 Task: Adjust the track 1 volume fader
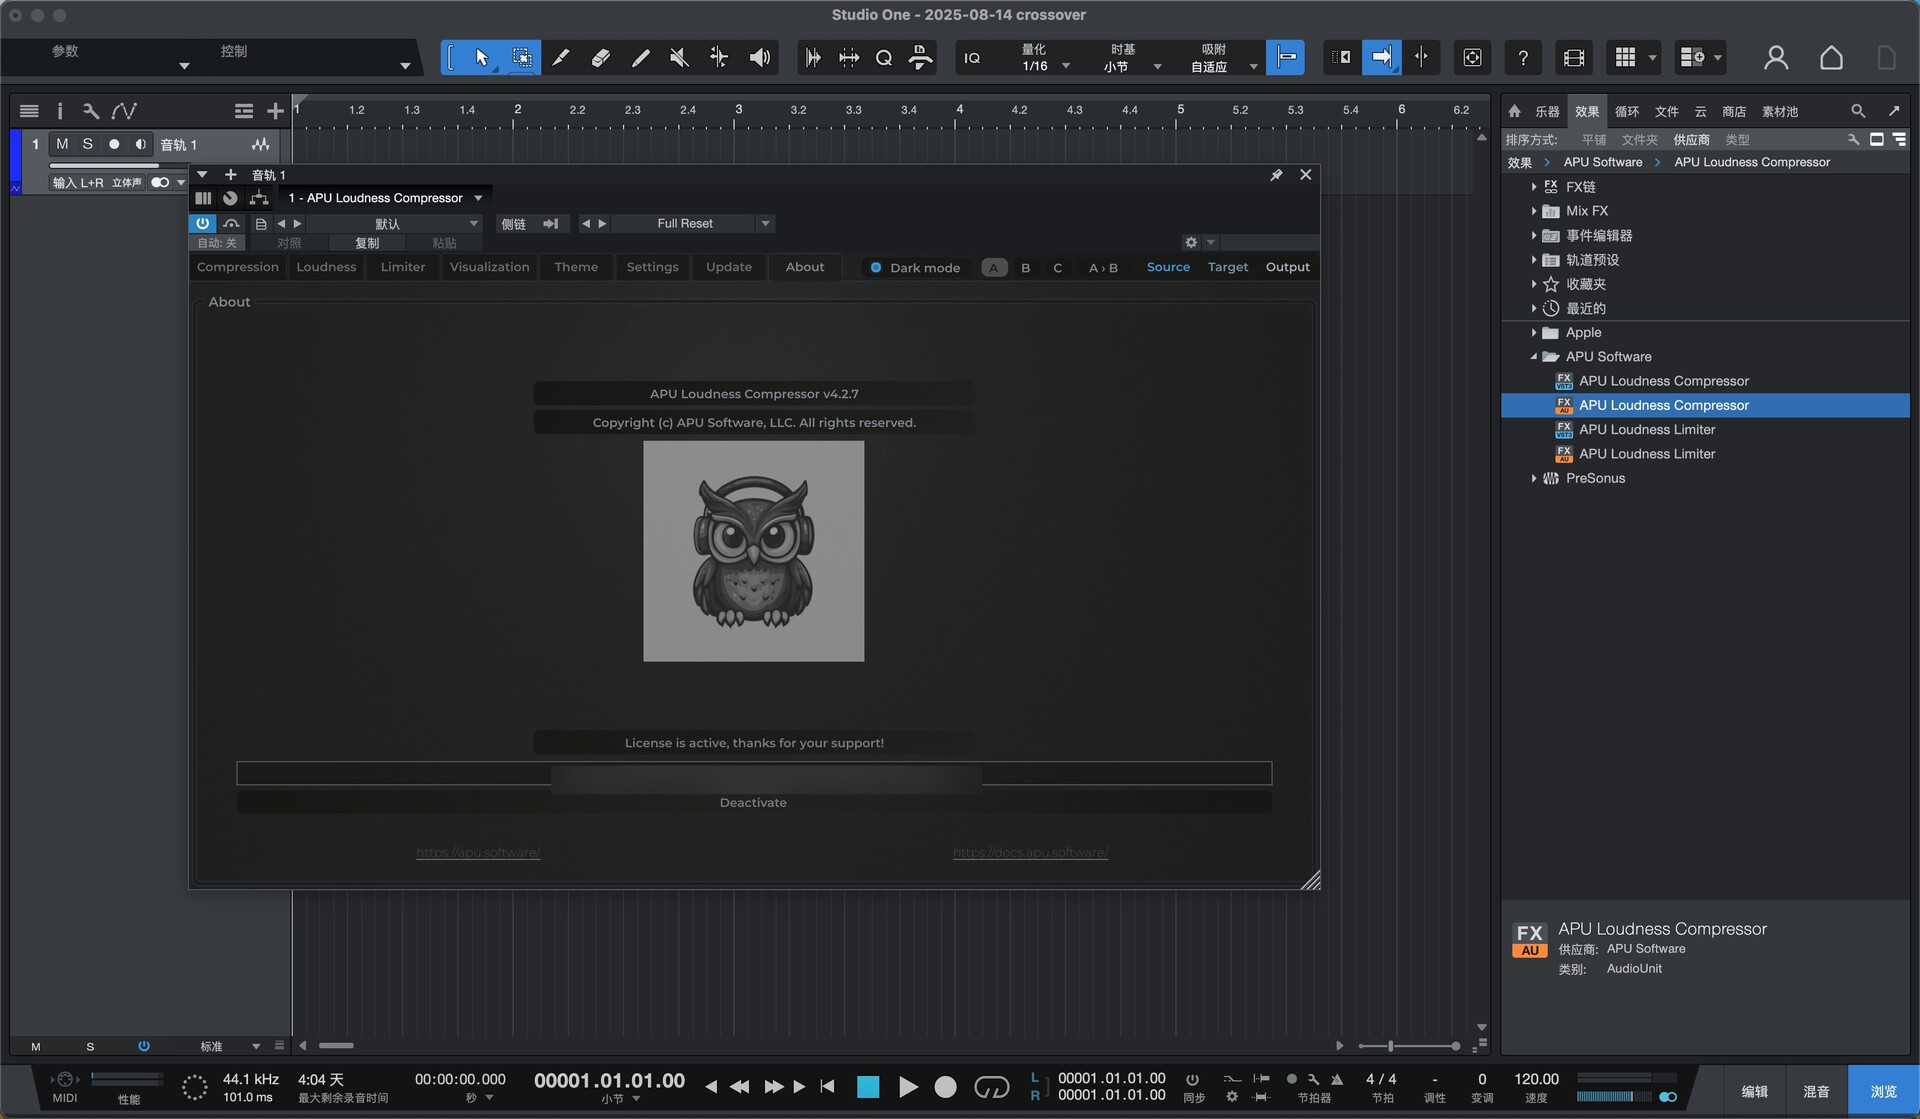(117, 166)
